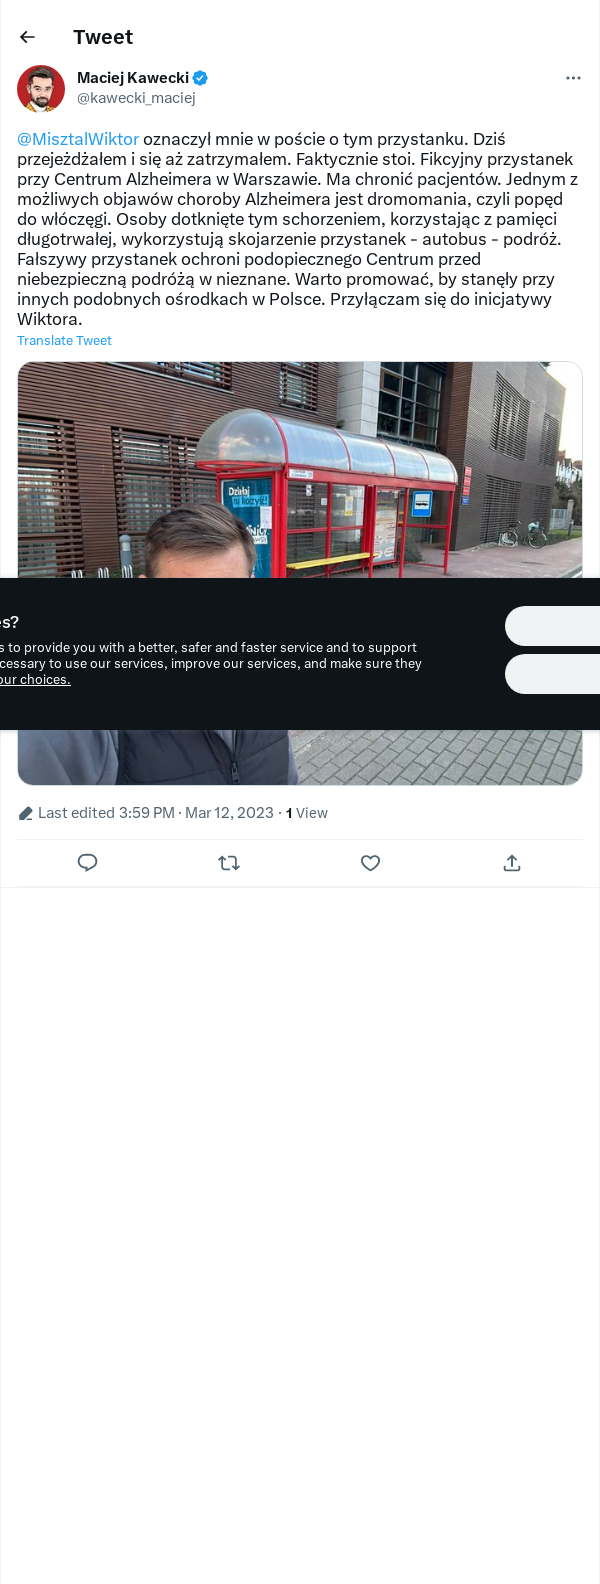
Task: Click the lower button in the cookie banner
Action: point(552,674)
